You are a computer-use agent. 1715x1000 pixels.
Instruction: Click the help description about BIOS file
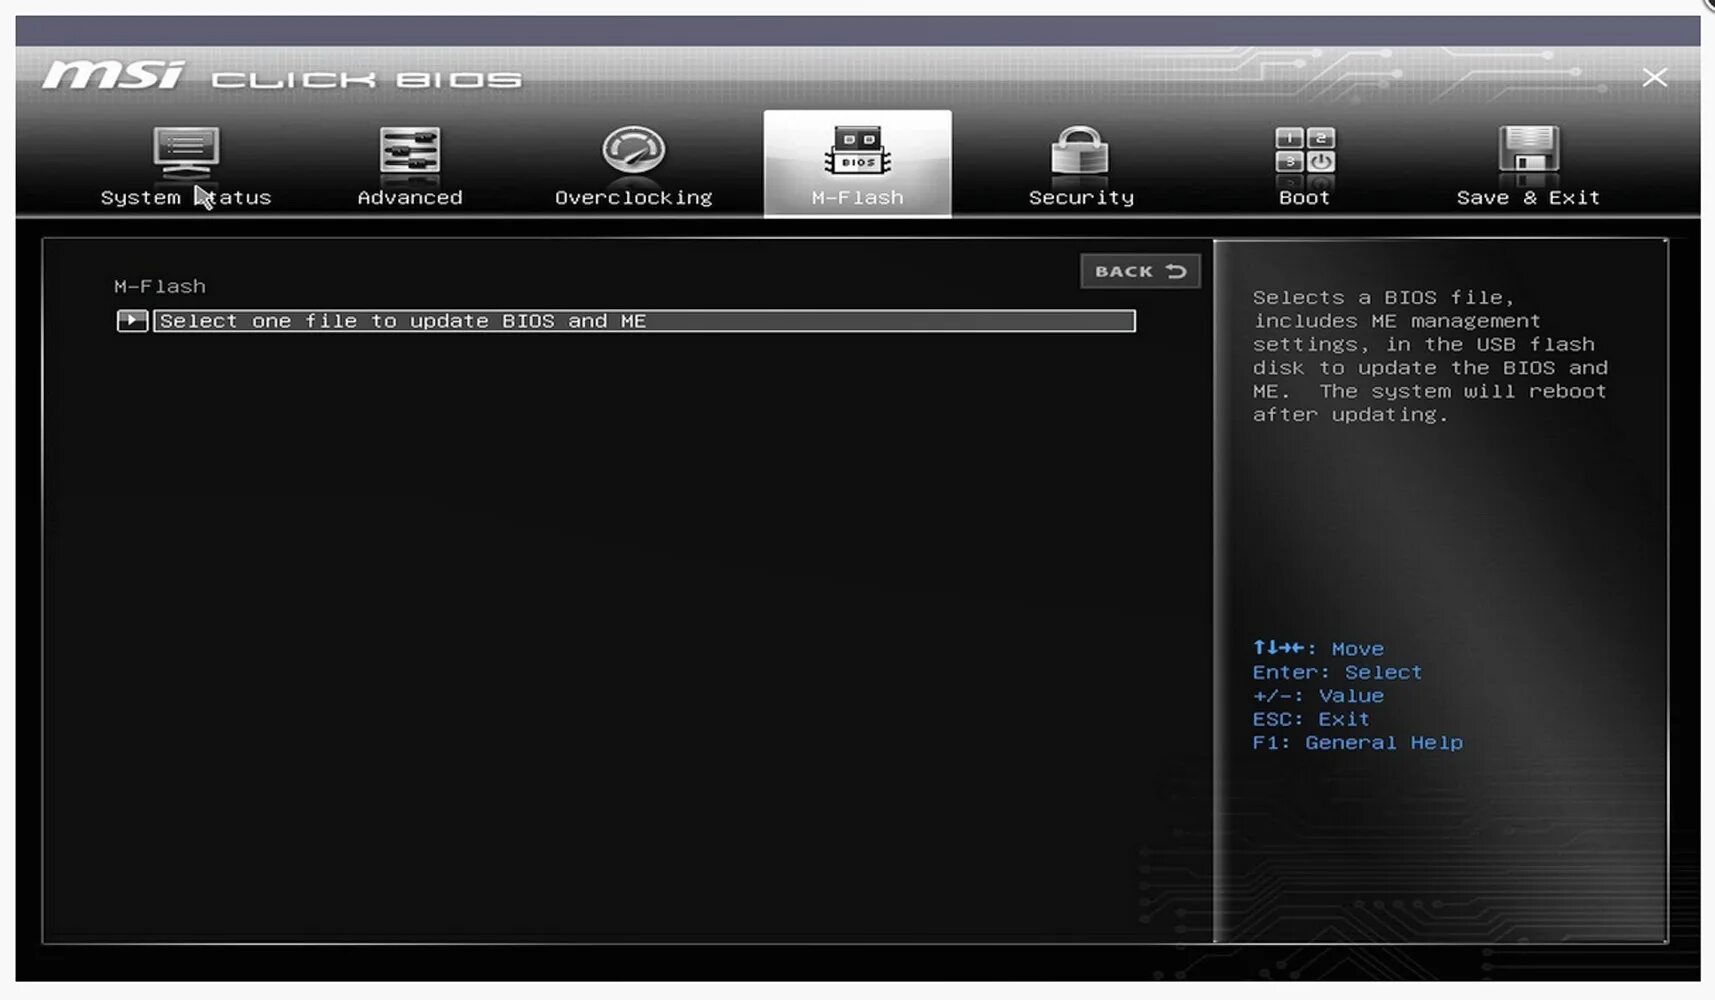[x=1430, y=356]
